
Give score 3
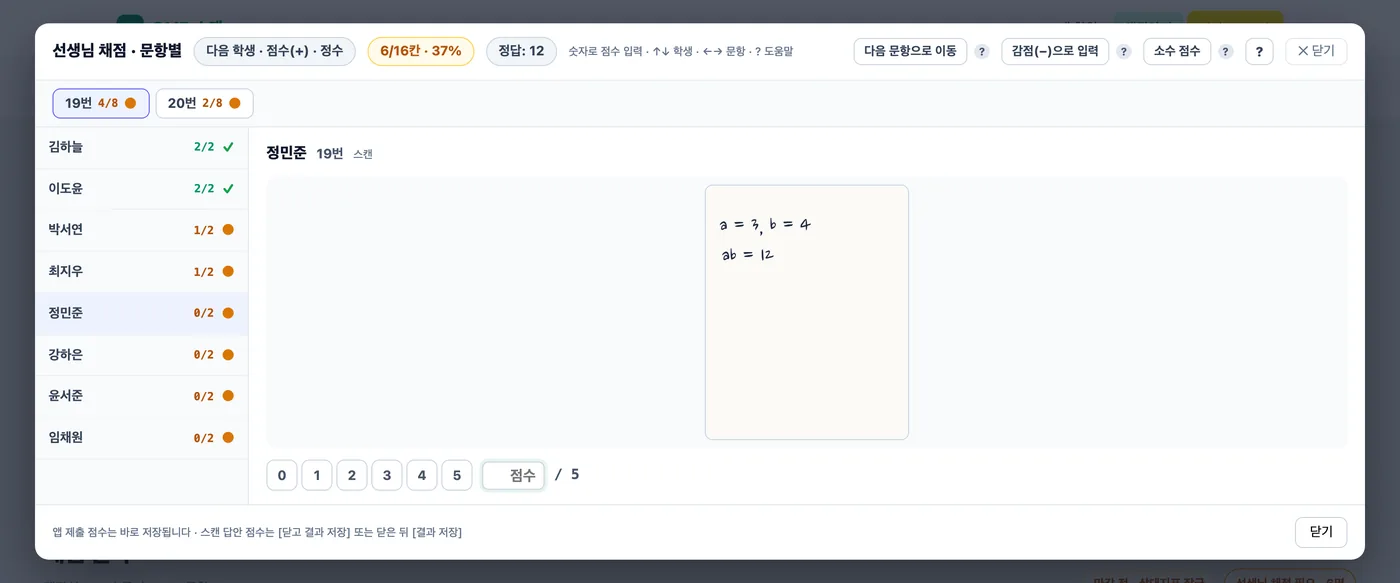click(387, 475)
